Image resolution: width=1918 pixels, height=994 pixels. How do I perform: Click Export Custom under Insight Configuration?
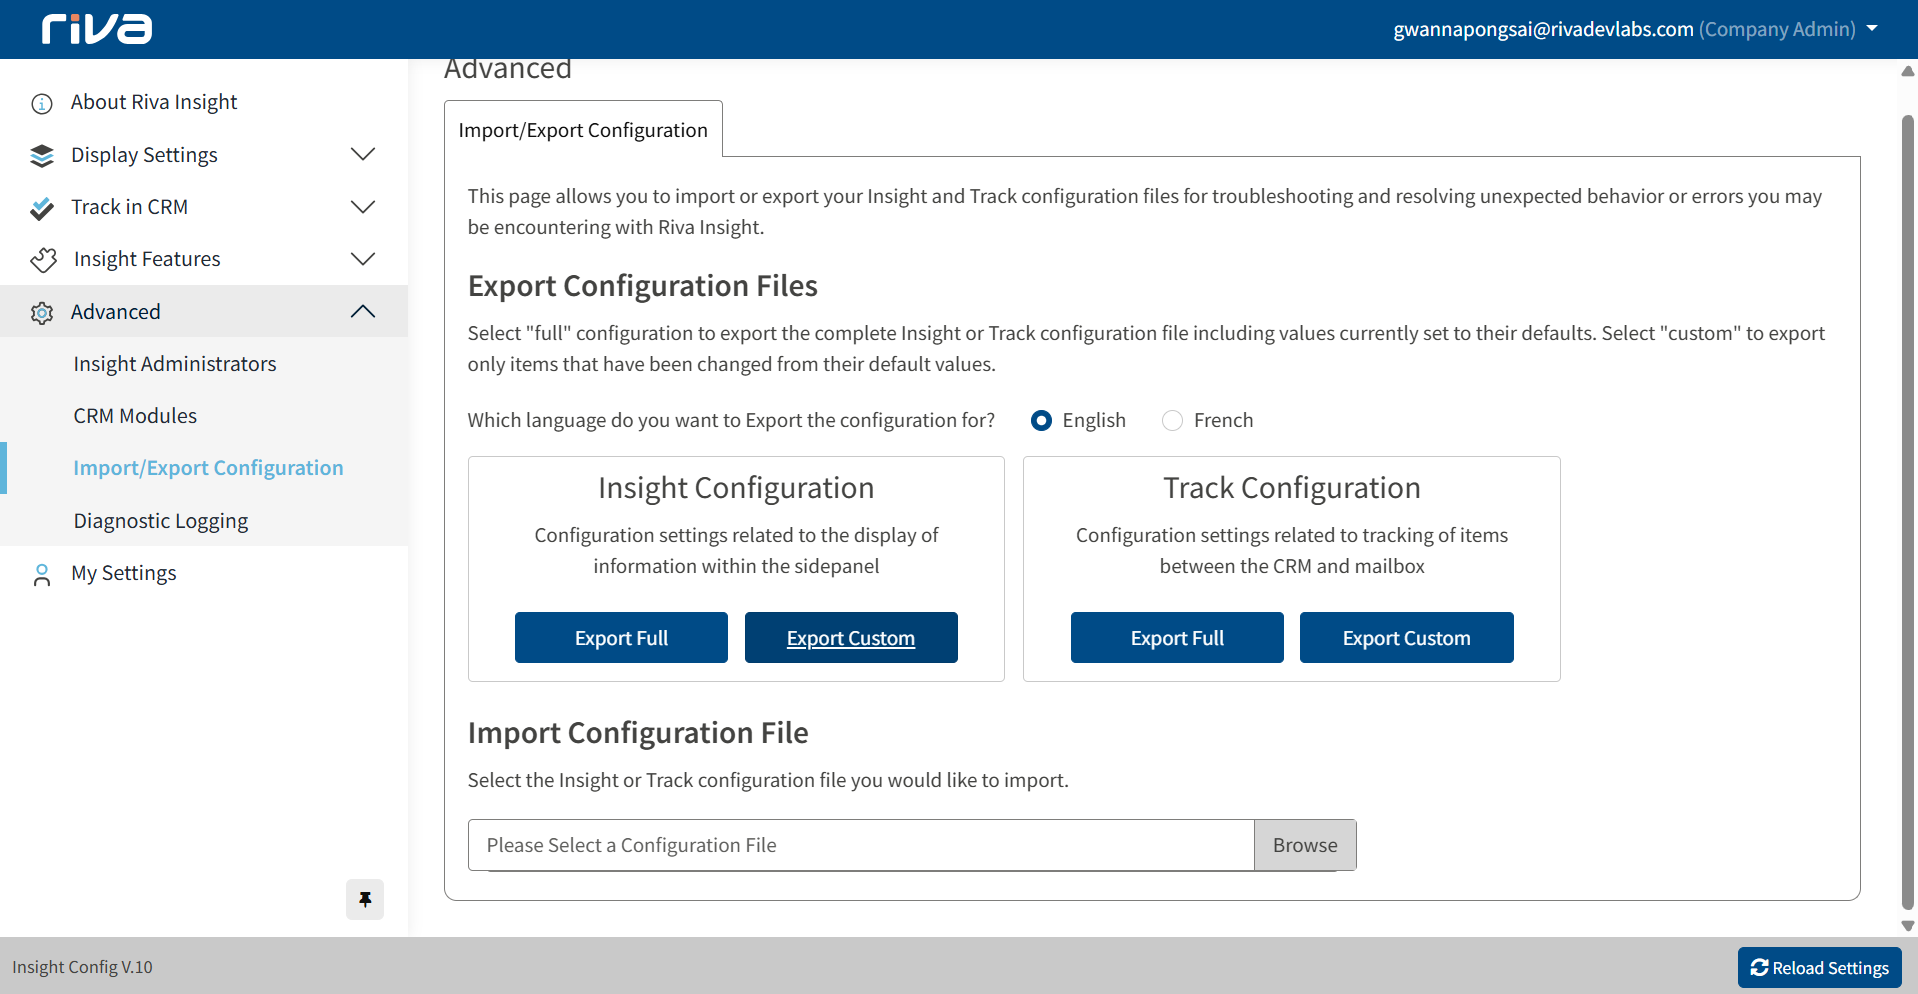click(x=851, y=638)
